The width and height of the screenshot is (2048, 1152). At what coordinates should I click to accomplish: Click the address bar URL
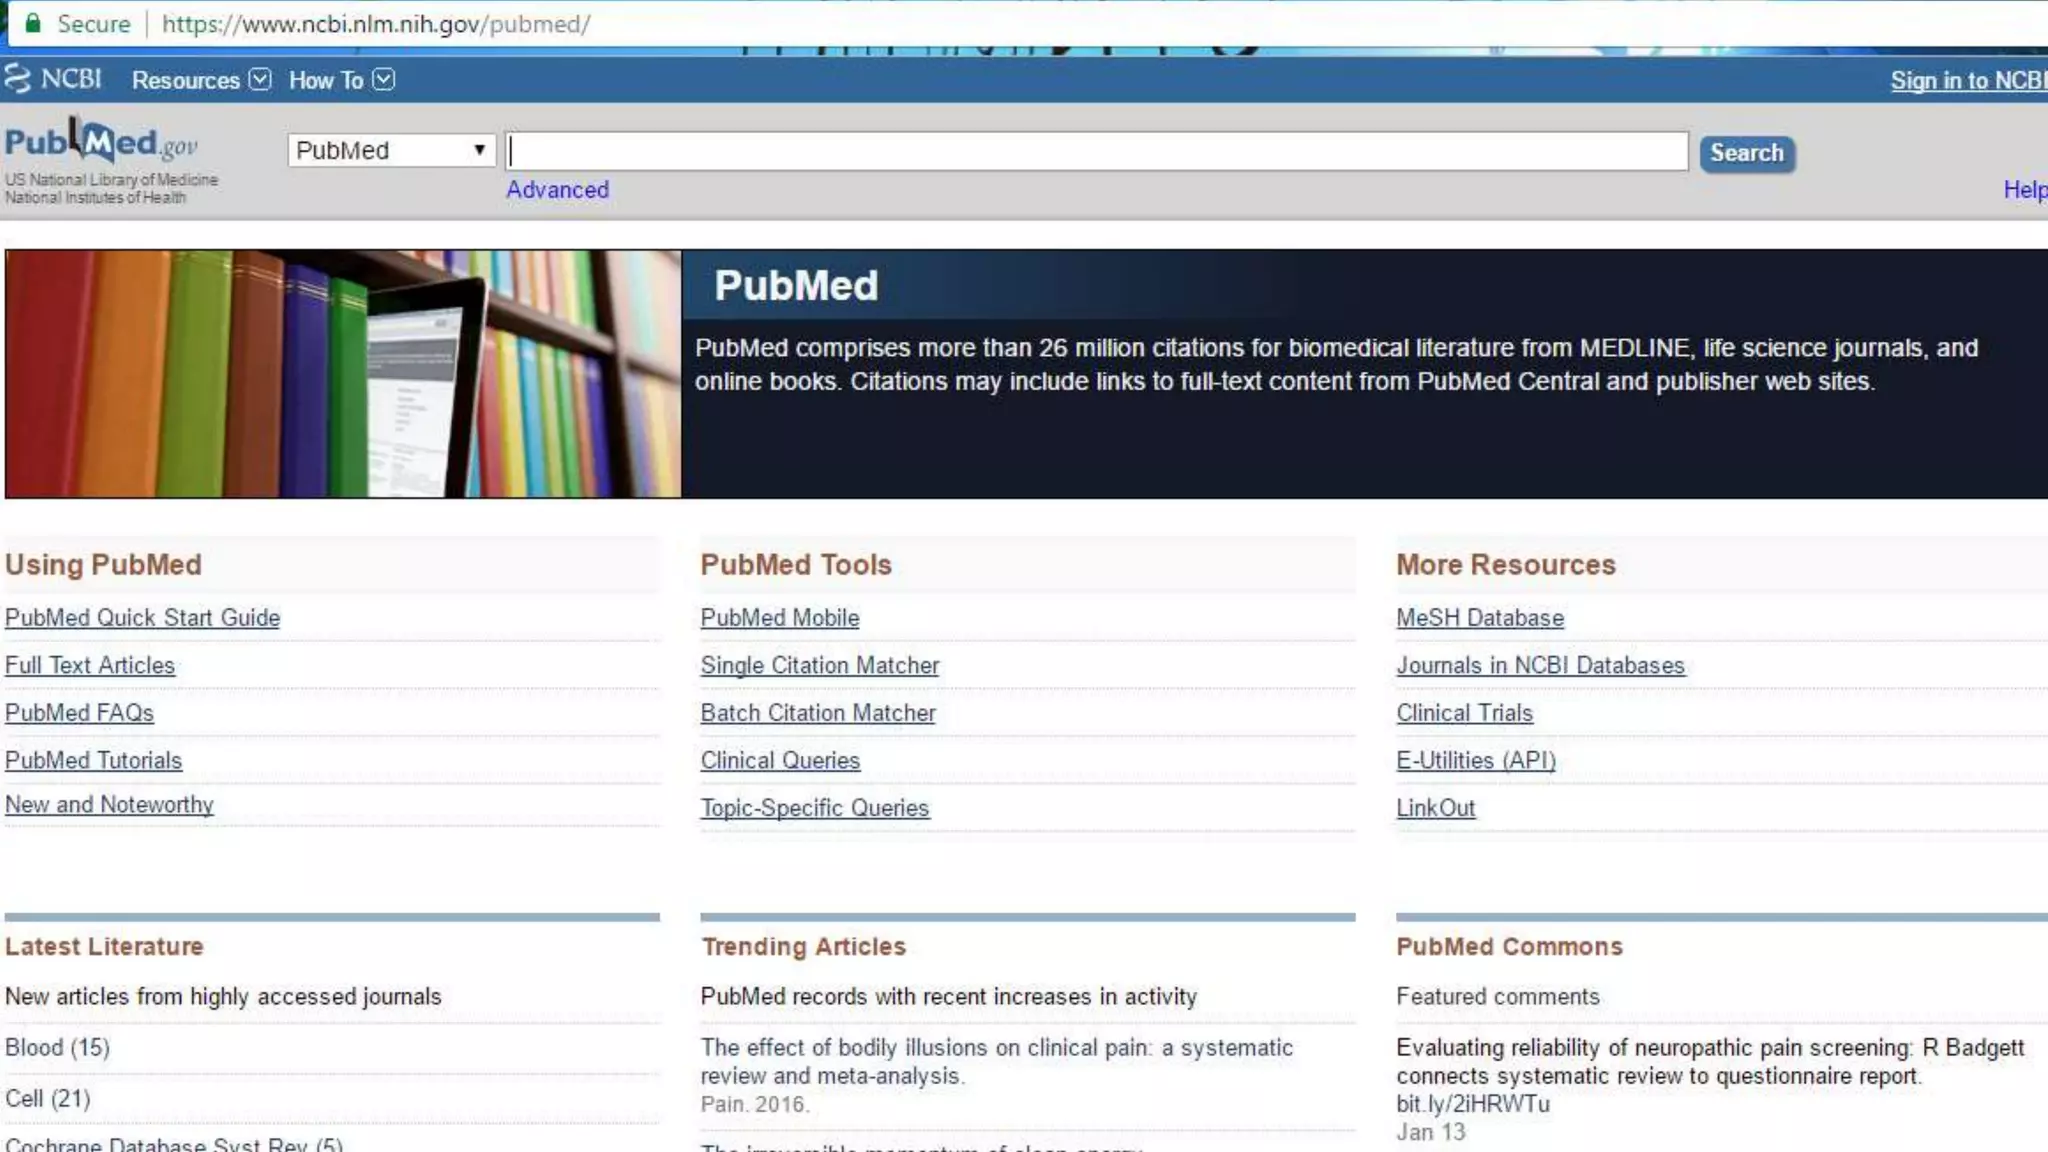point(375,23)
